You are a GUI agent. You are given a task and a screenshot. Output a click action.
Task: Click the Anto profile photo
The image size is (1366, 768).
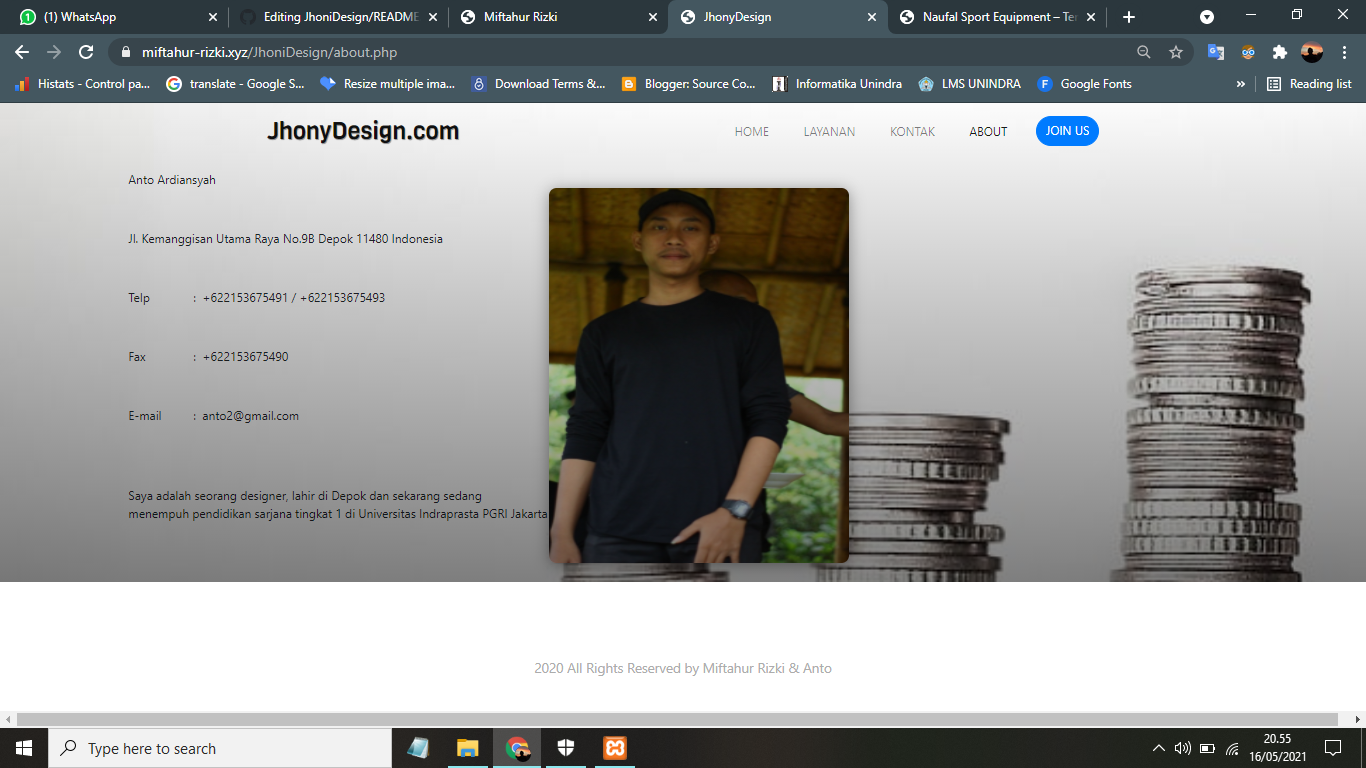[x=698, y=375]
